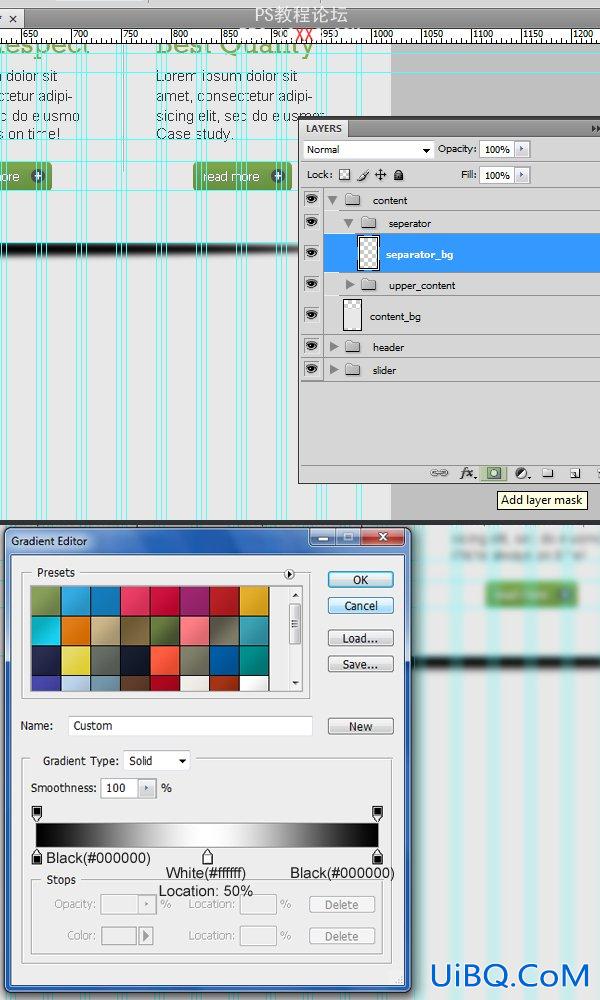
Task: Collapse the seperator group triangle
Action: pyautogui.click(x=348, y=223)
